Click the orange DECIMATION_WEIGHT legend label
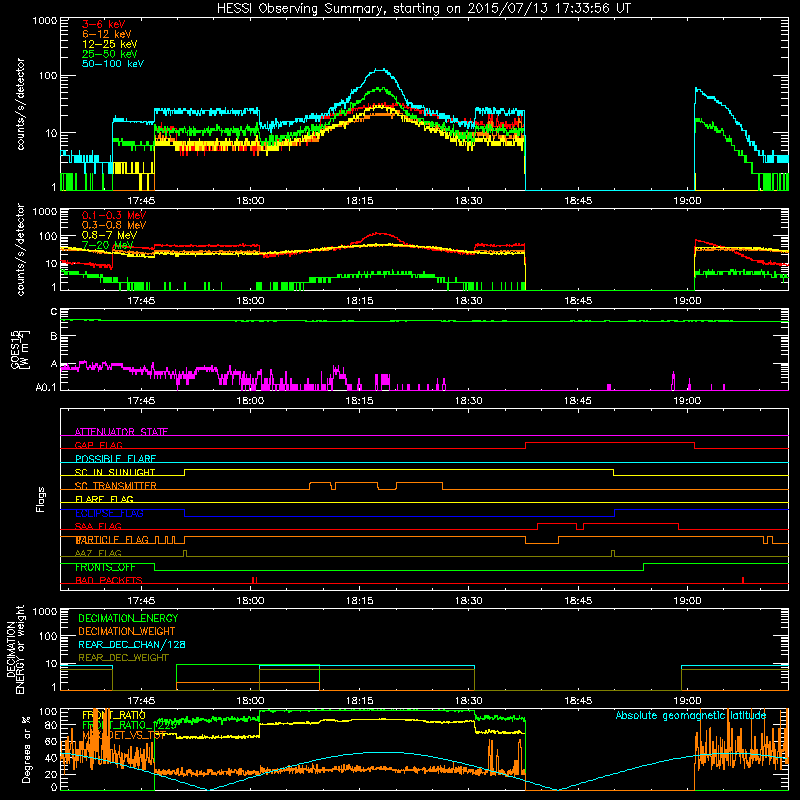The image size is (800, 800). (x=127, y=631)
